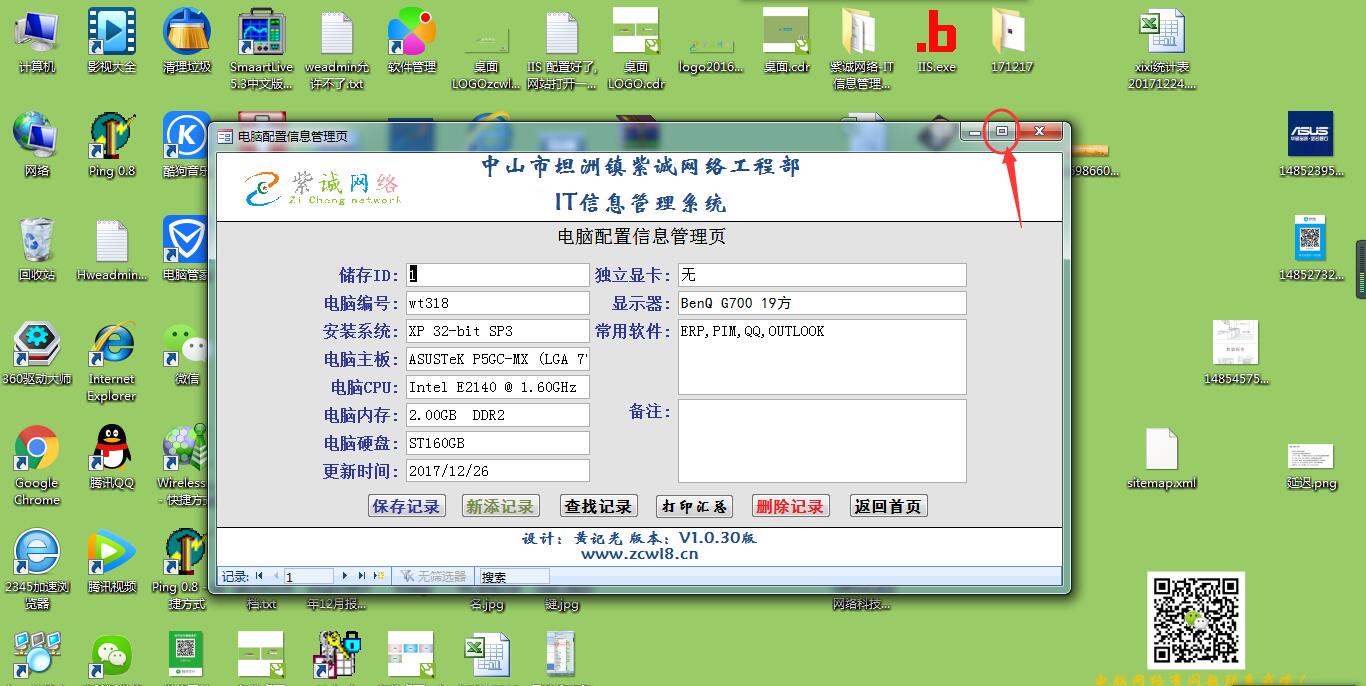
Task: Click the red 删除记录 button
Action: click(x=790, y=506)
